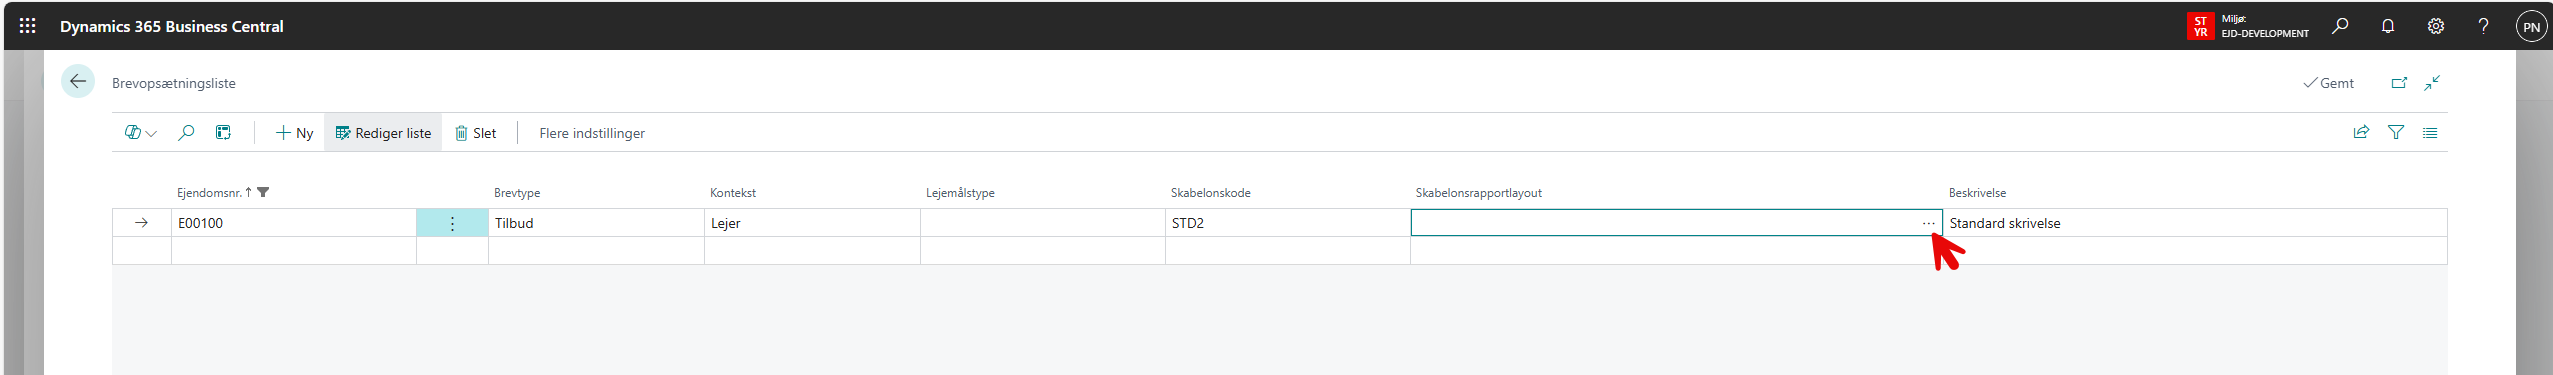Open the PN user account avatar
This screenshot has height=375, width=2553.
(x=2531, y=27)
